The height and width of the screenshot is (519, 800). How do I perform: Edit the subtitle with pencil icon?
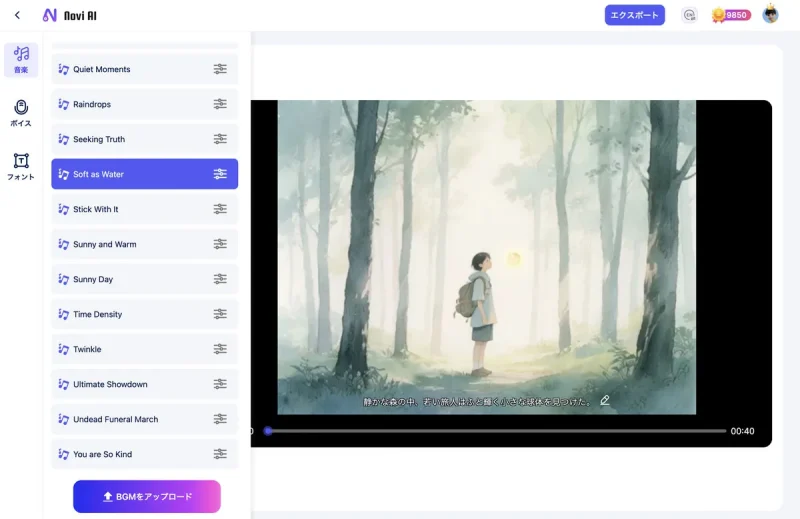[x=604, y=400]
